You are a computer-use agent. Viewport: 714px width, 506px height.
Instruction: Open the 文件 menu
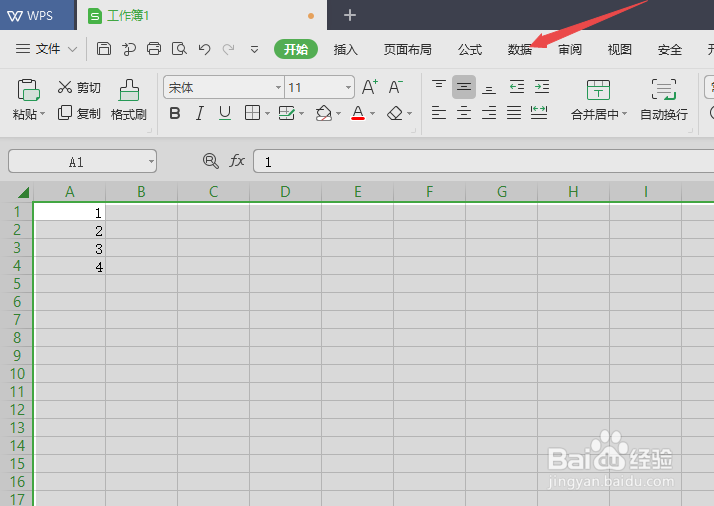tap(46, 49)
